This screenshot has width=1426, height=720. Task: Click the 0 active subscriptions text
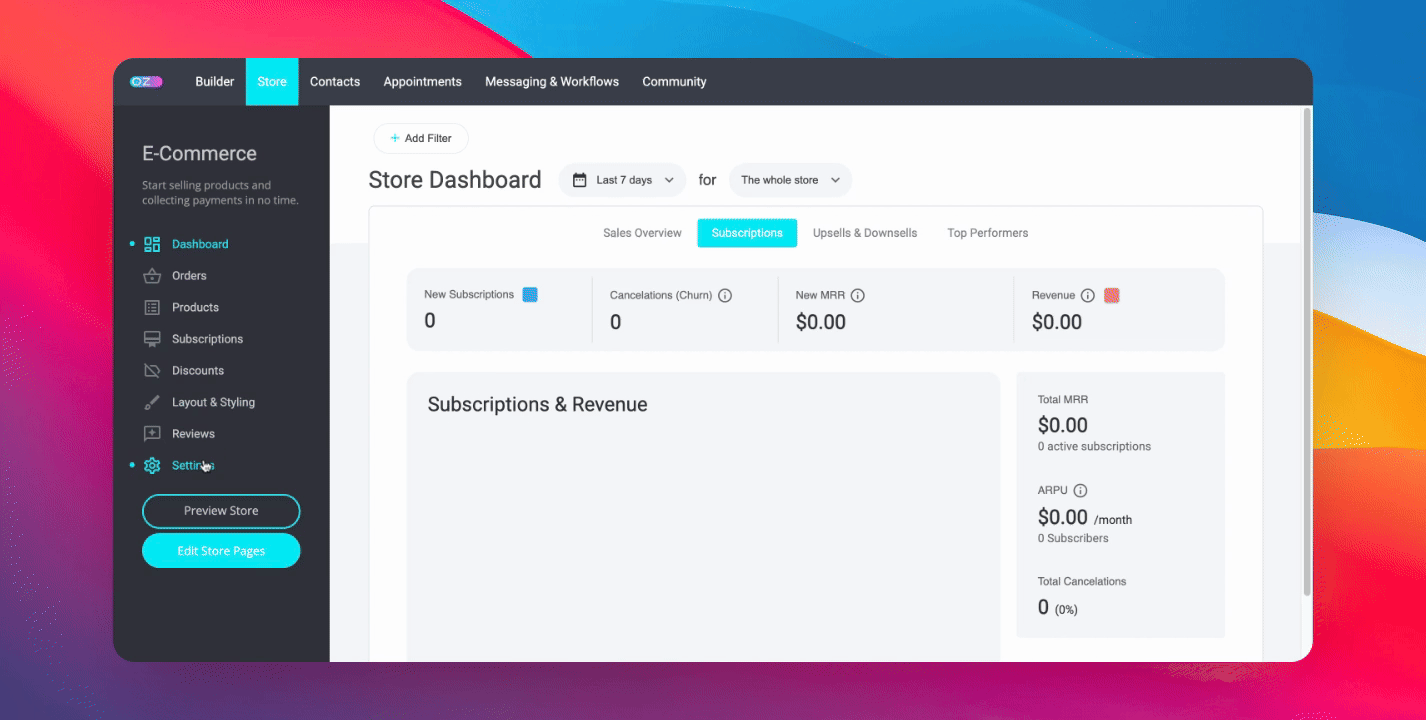[1094, 447]
